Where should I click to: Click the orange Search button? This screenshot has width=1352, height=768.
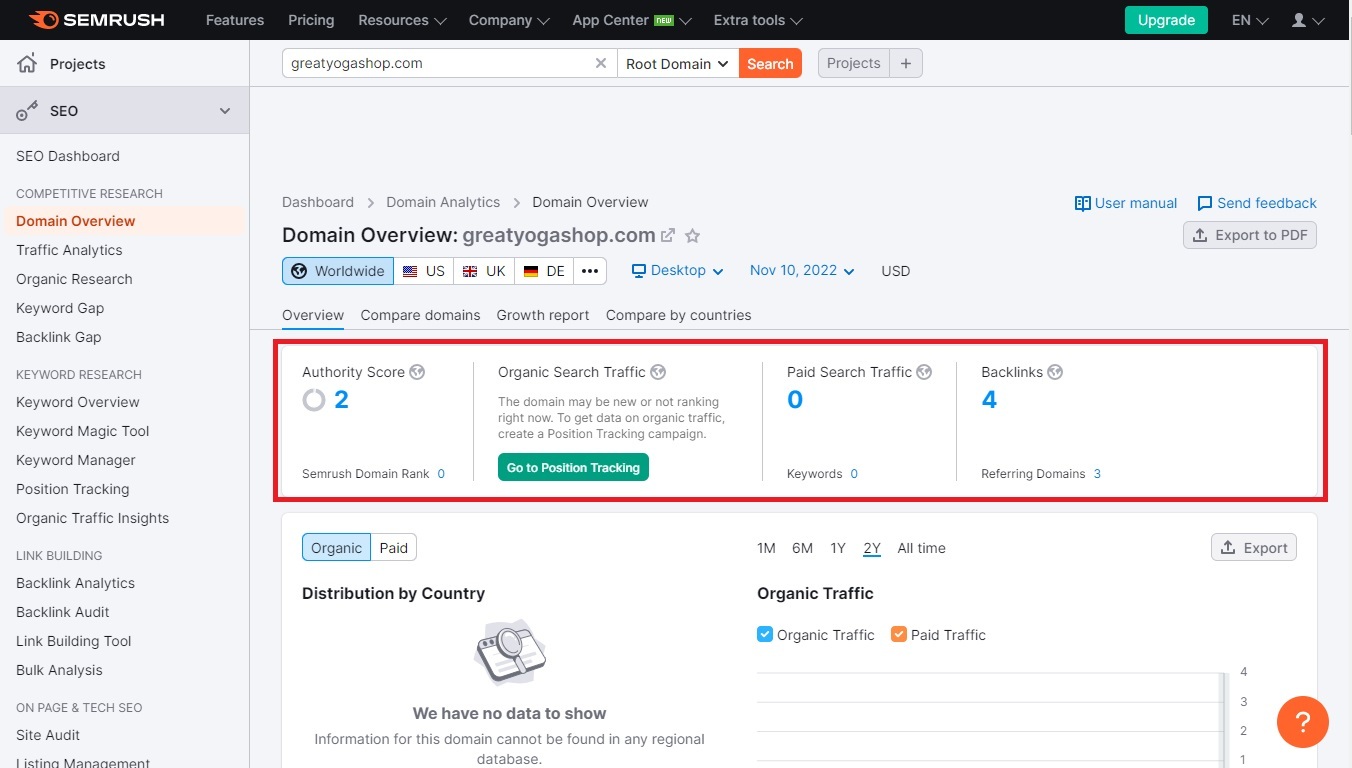tap(770, 63)
